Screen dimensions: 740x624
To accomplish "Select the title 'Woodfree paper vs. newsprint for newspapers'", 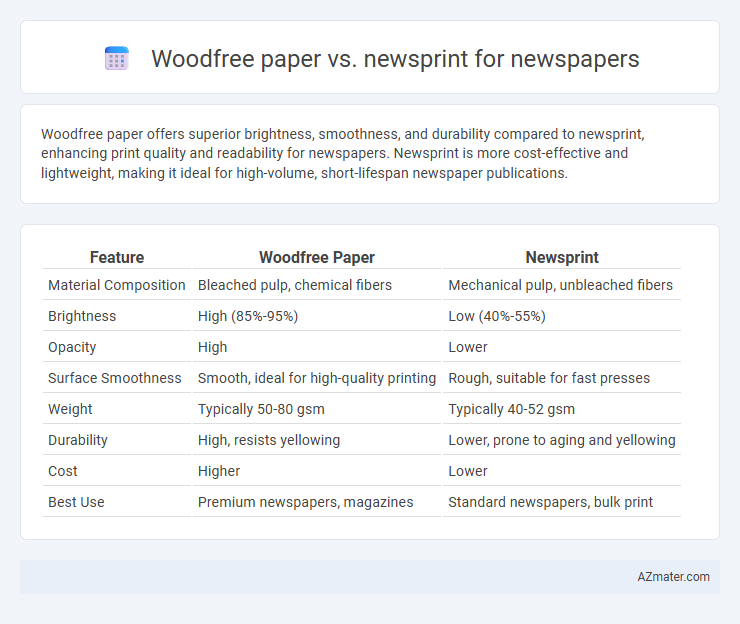I will click(x=395, y=59).
